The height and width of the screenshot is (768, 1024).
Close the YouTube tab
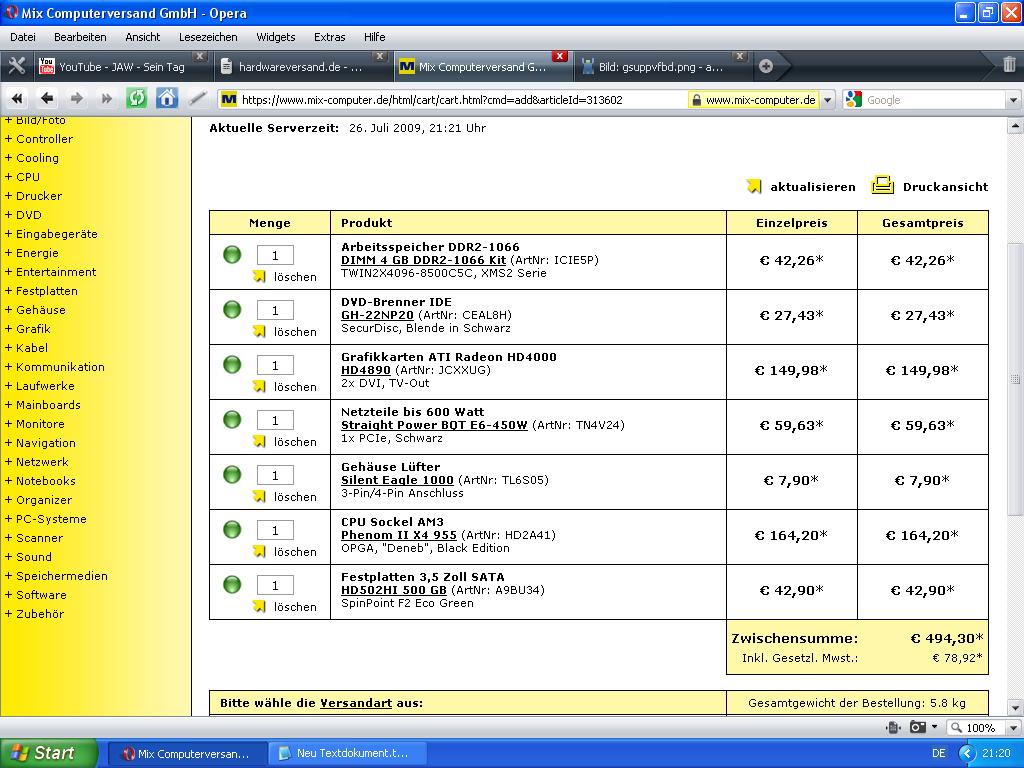(200, 56)
